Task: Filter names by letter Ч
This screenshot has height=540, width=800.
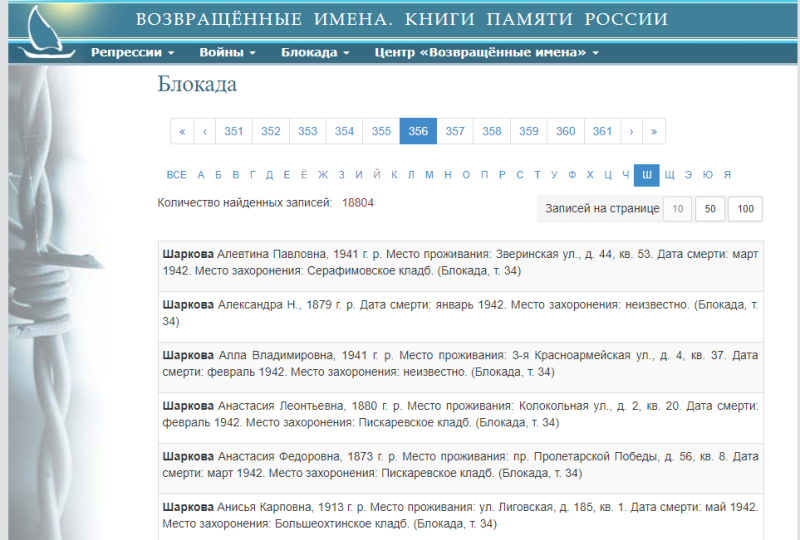Action: pyautogui.click(x=626, y=175)
